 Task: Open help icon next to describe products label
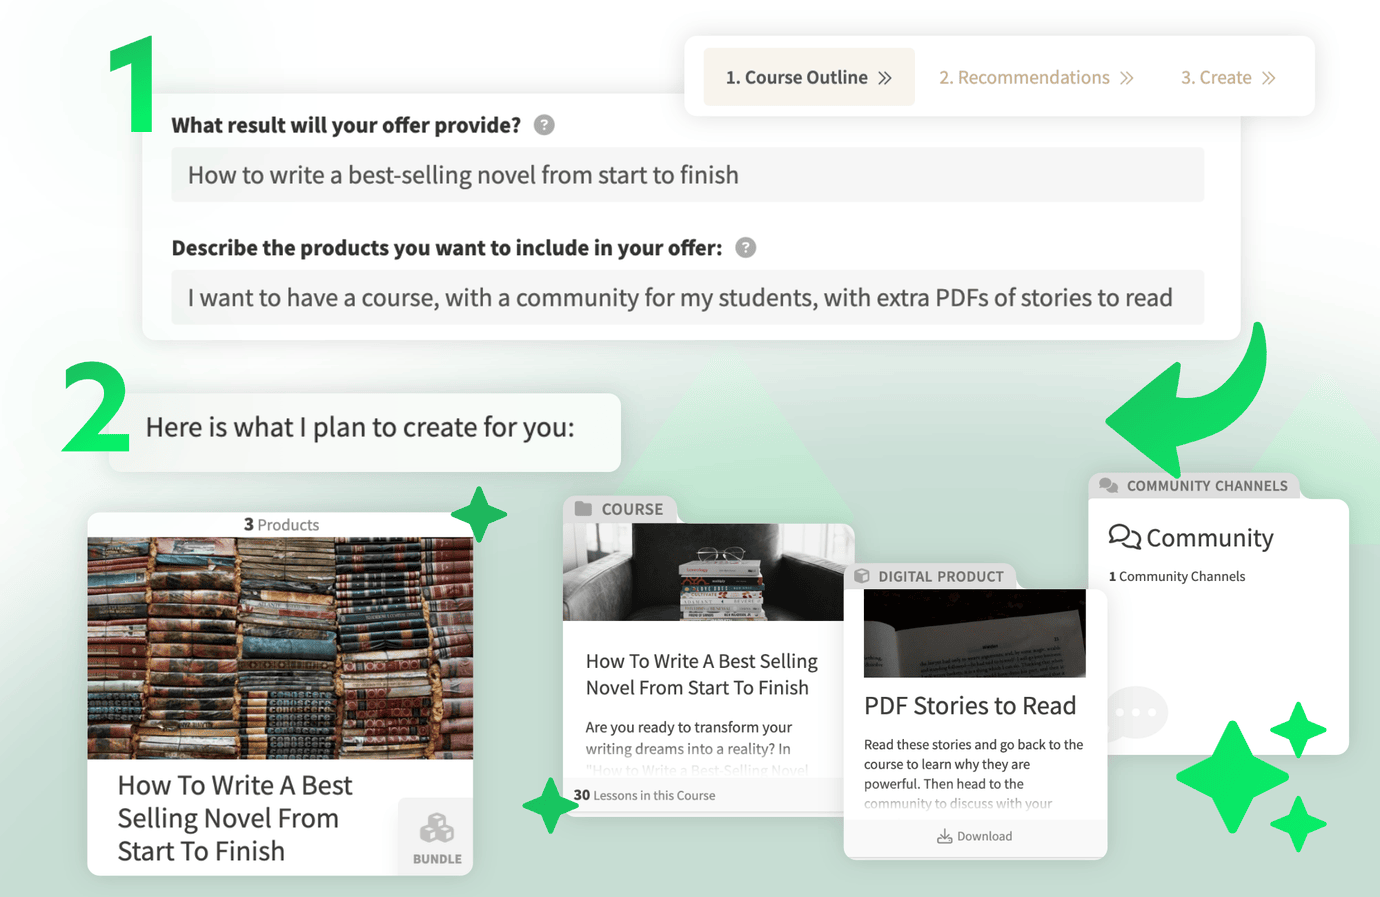coord(746,248)
